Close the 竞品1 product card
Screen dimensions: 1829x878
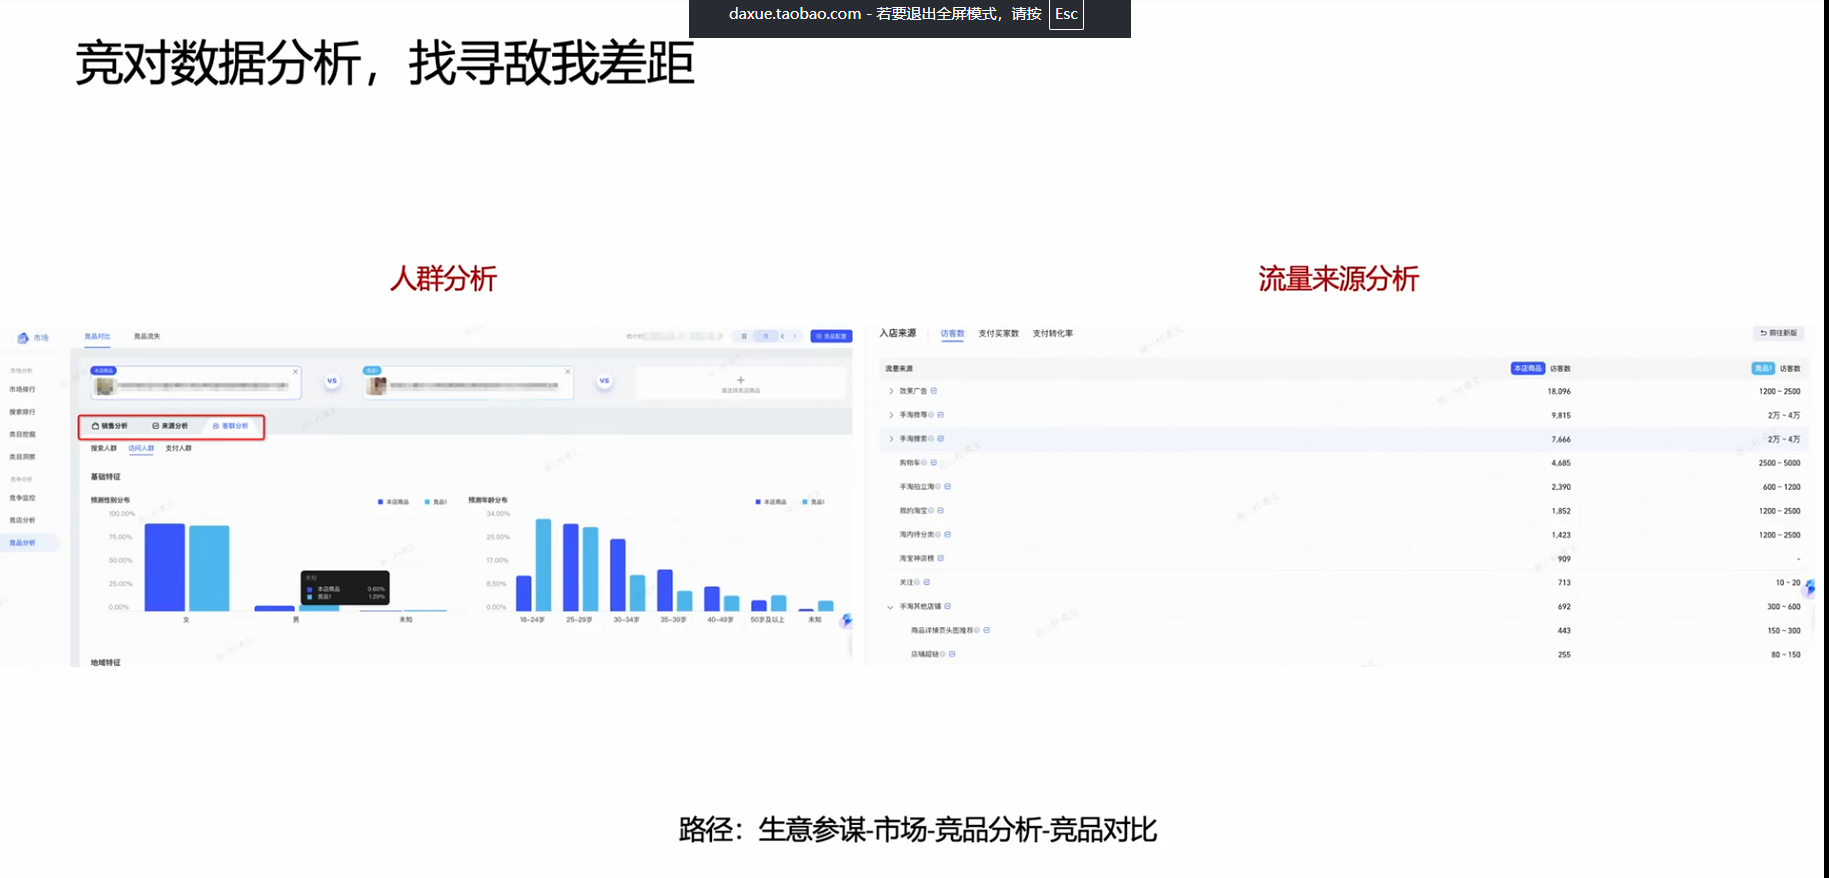tap(568, 371)
